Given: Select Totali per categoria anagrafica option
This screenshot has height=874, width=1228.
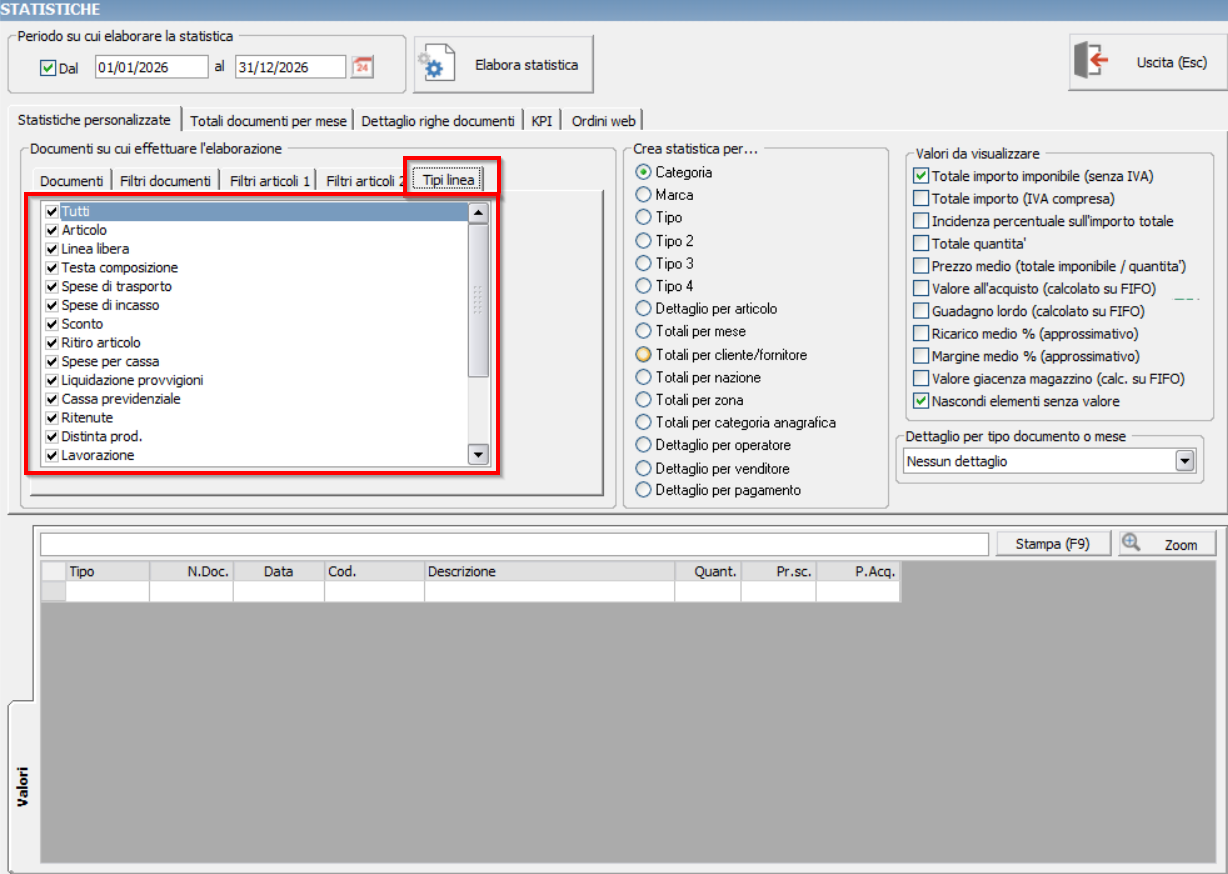Looking at the screenshot, I should pyautogui.click(x=644, y=422).
